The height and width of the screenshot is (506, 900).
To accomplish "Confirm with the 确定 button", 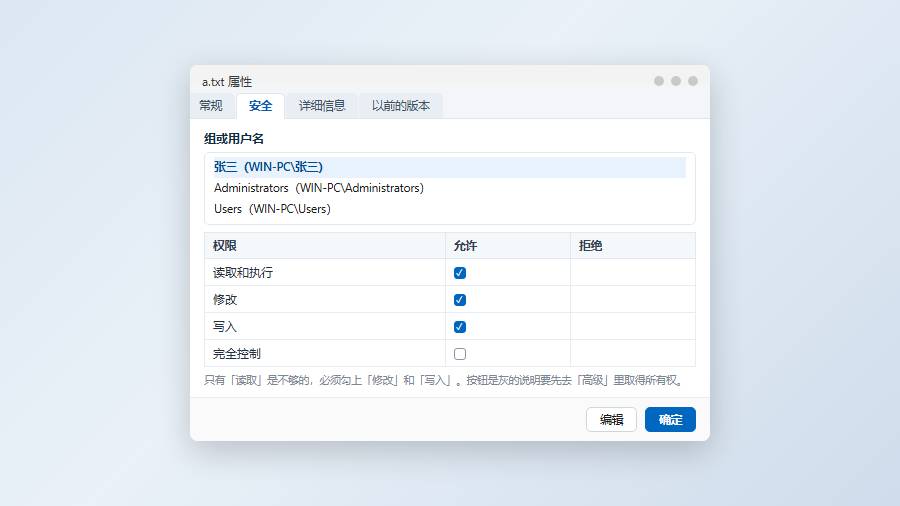I will pyautogui.click(x=670, y=419).
